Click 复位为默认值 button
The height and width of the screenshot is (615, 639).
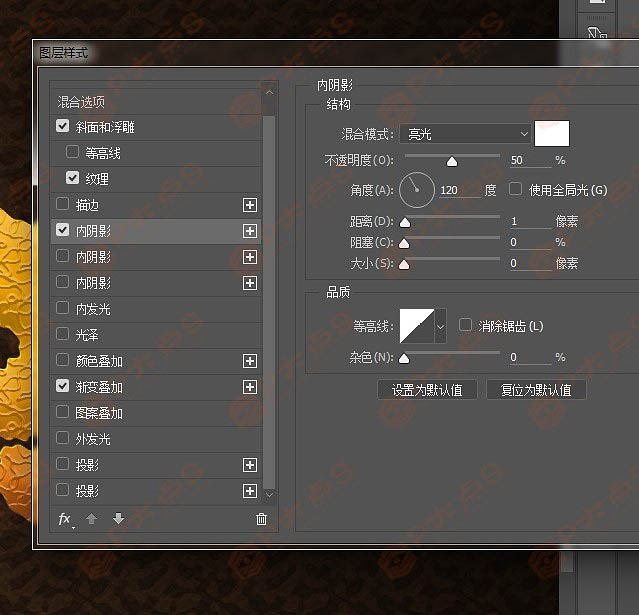pos(536,390)
